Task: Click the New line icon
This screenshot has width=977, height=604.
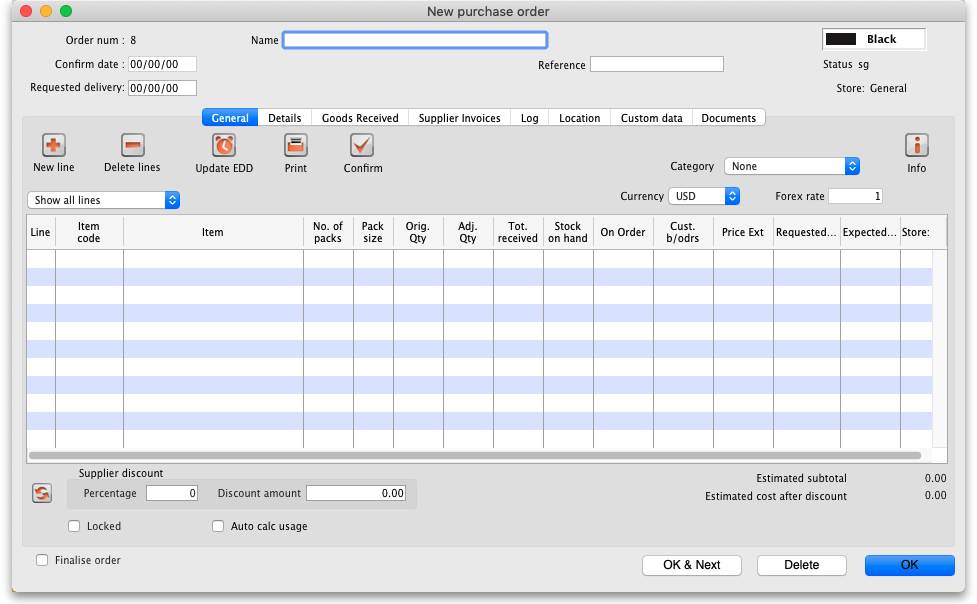Action: [x=53, y=145]
